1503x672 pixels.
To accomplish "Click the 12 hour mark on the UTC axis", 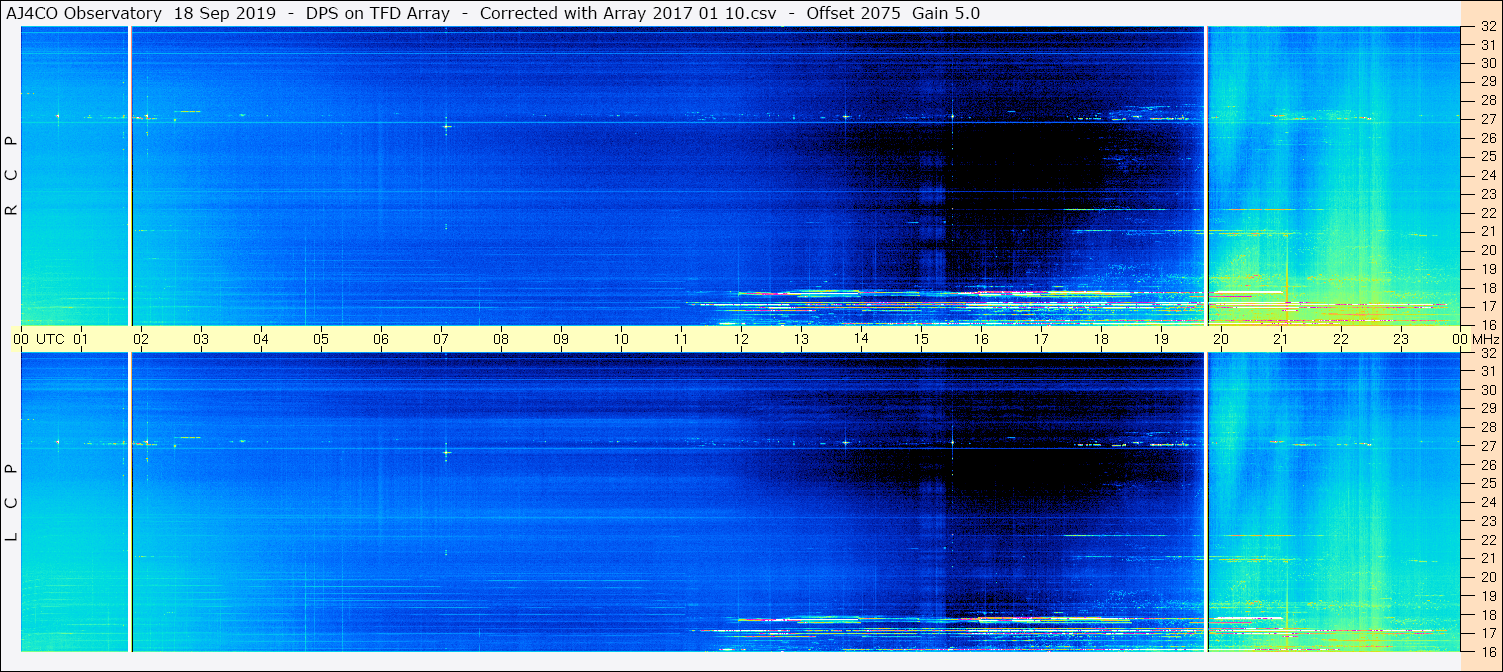I will [741, 339].
